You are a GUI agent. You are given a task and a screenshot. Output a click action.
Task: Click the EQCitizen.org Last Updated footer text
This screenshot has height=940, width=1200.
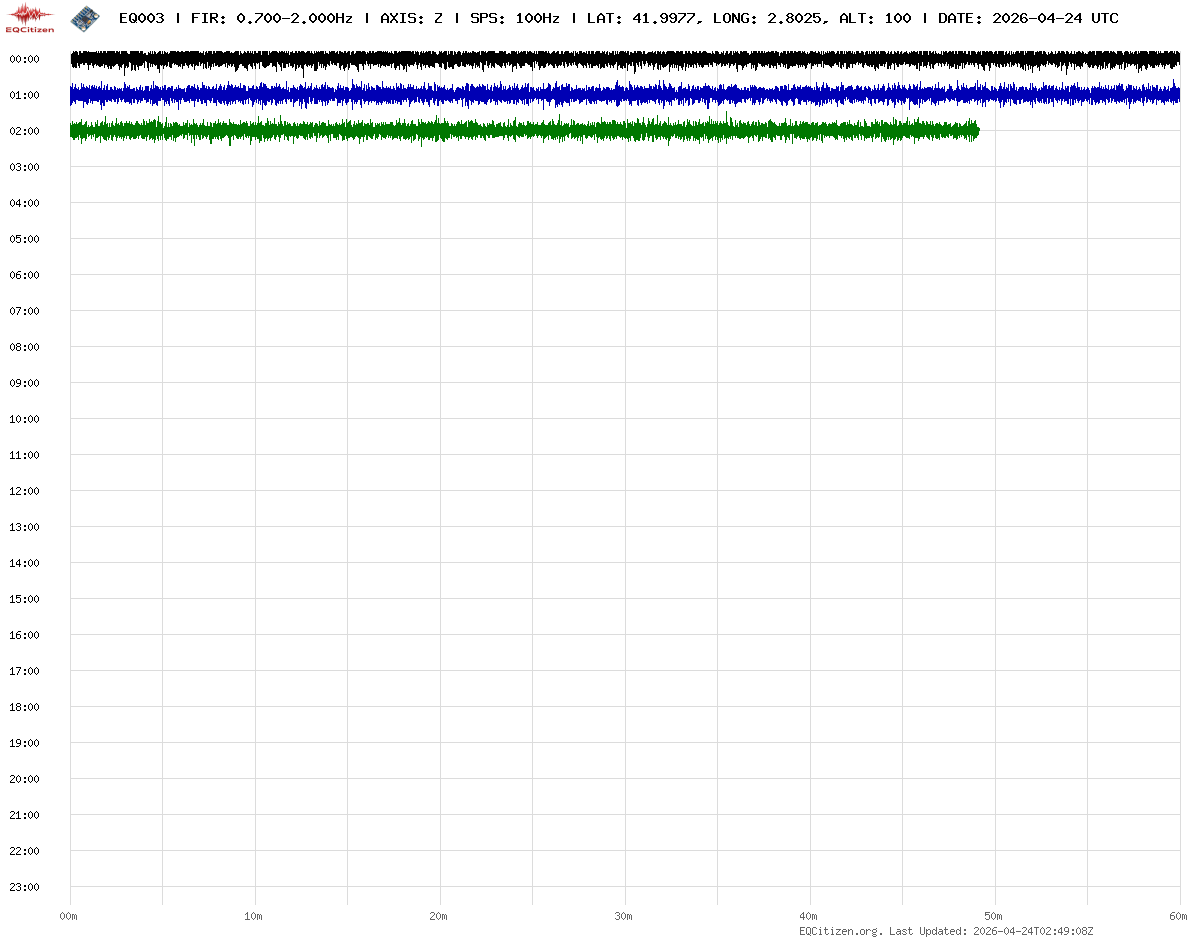tap(946, 931)
